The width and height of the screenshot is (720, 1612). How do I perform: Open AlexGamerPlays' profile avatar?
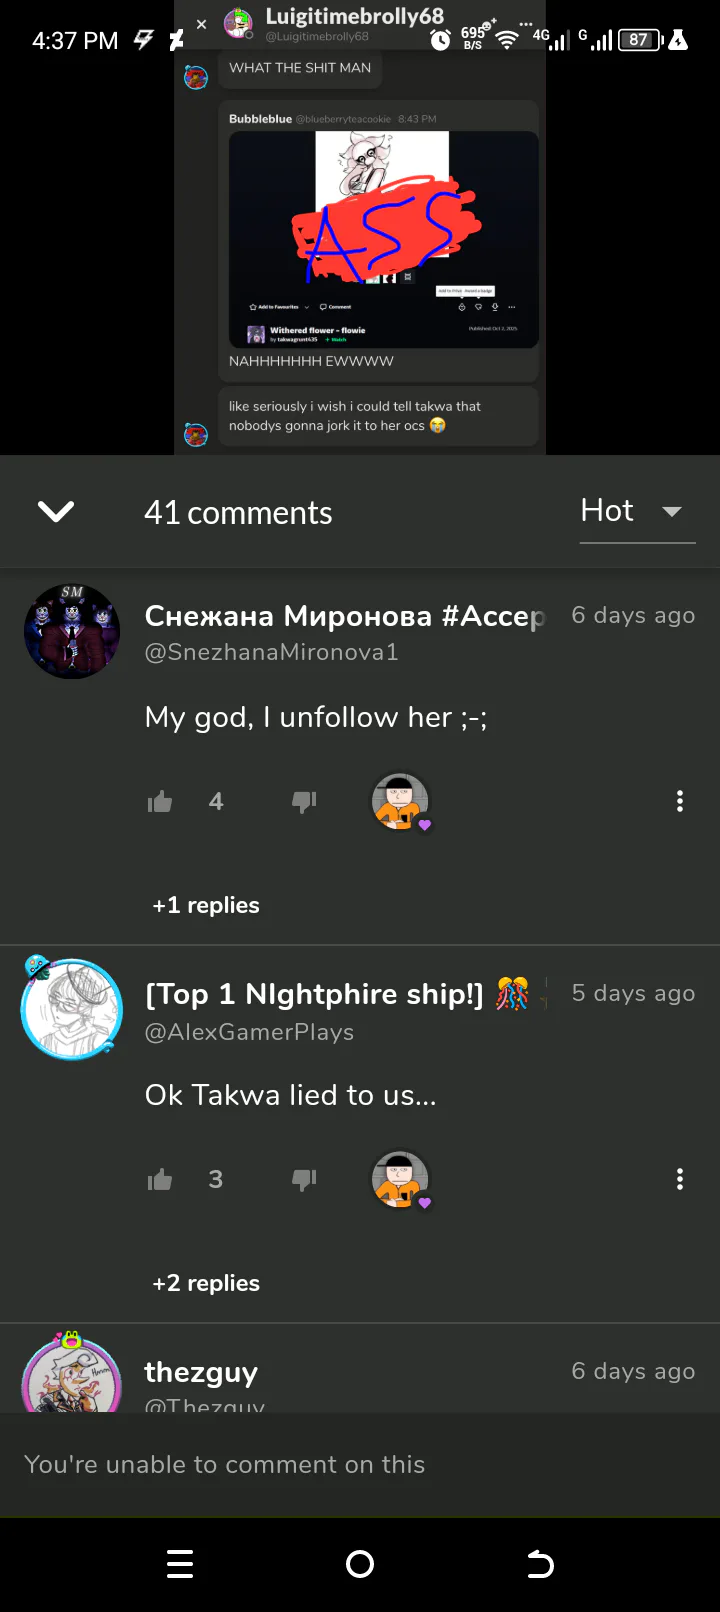tap(72, 1009)
